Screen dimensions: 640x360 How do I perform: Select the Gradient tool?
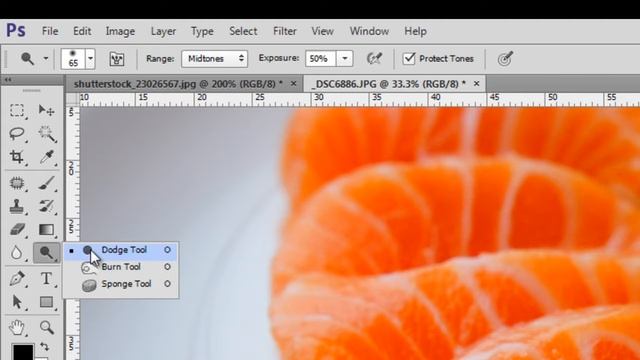[x=47, y=230]
